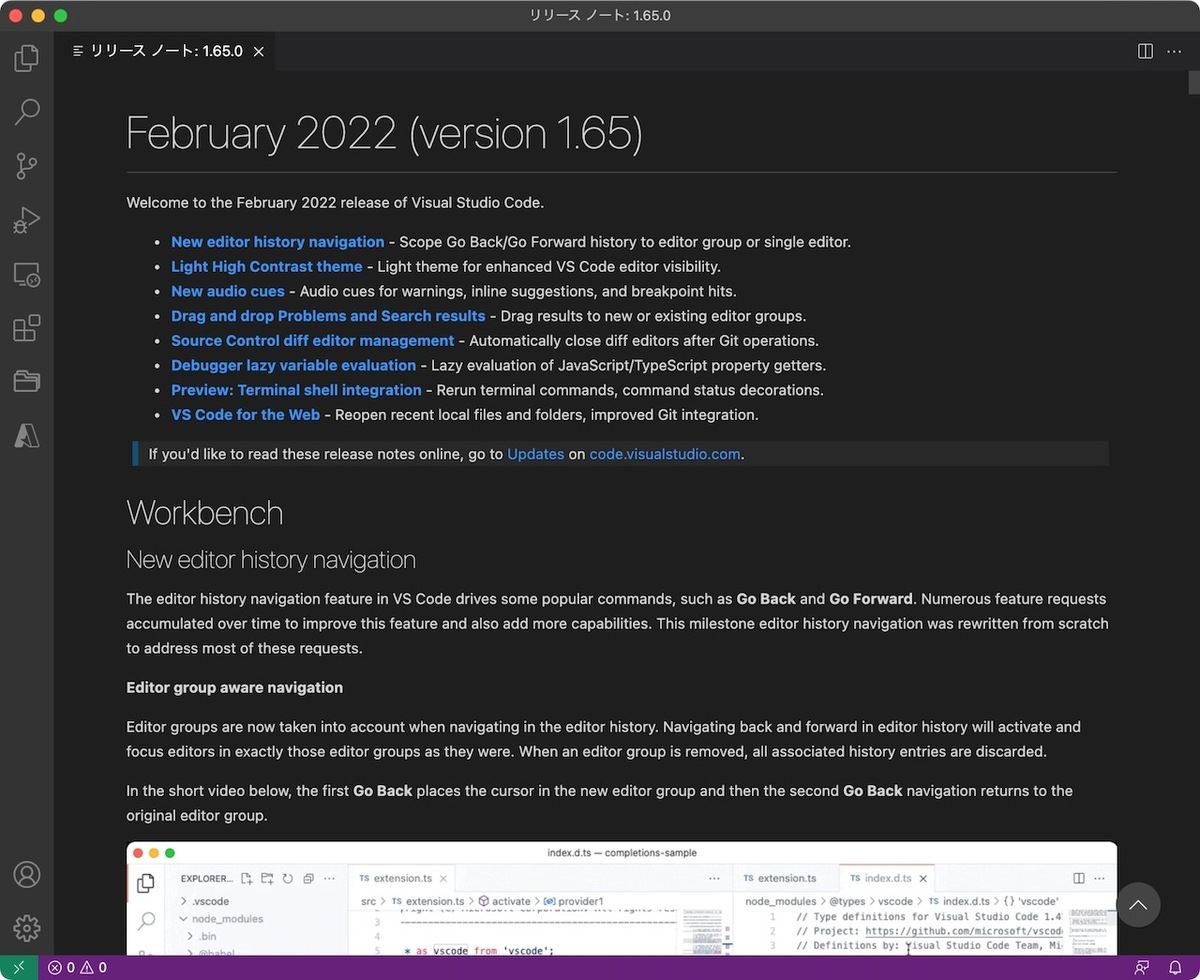Click the February 2022 (version 1.65) title
Image resolution: width=1200 pixels, height=980 pixels.
(384, 134)
